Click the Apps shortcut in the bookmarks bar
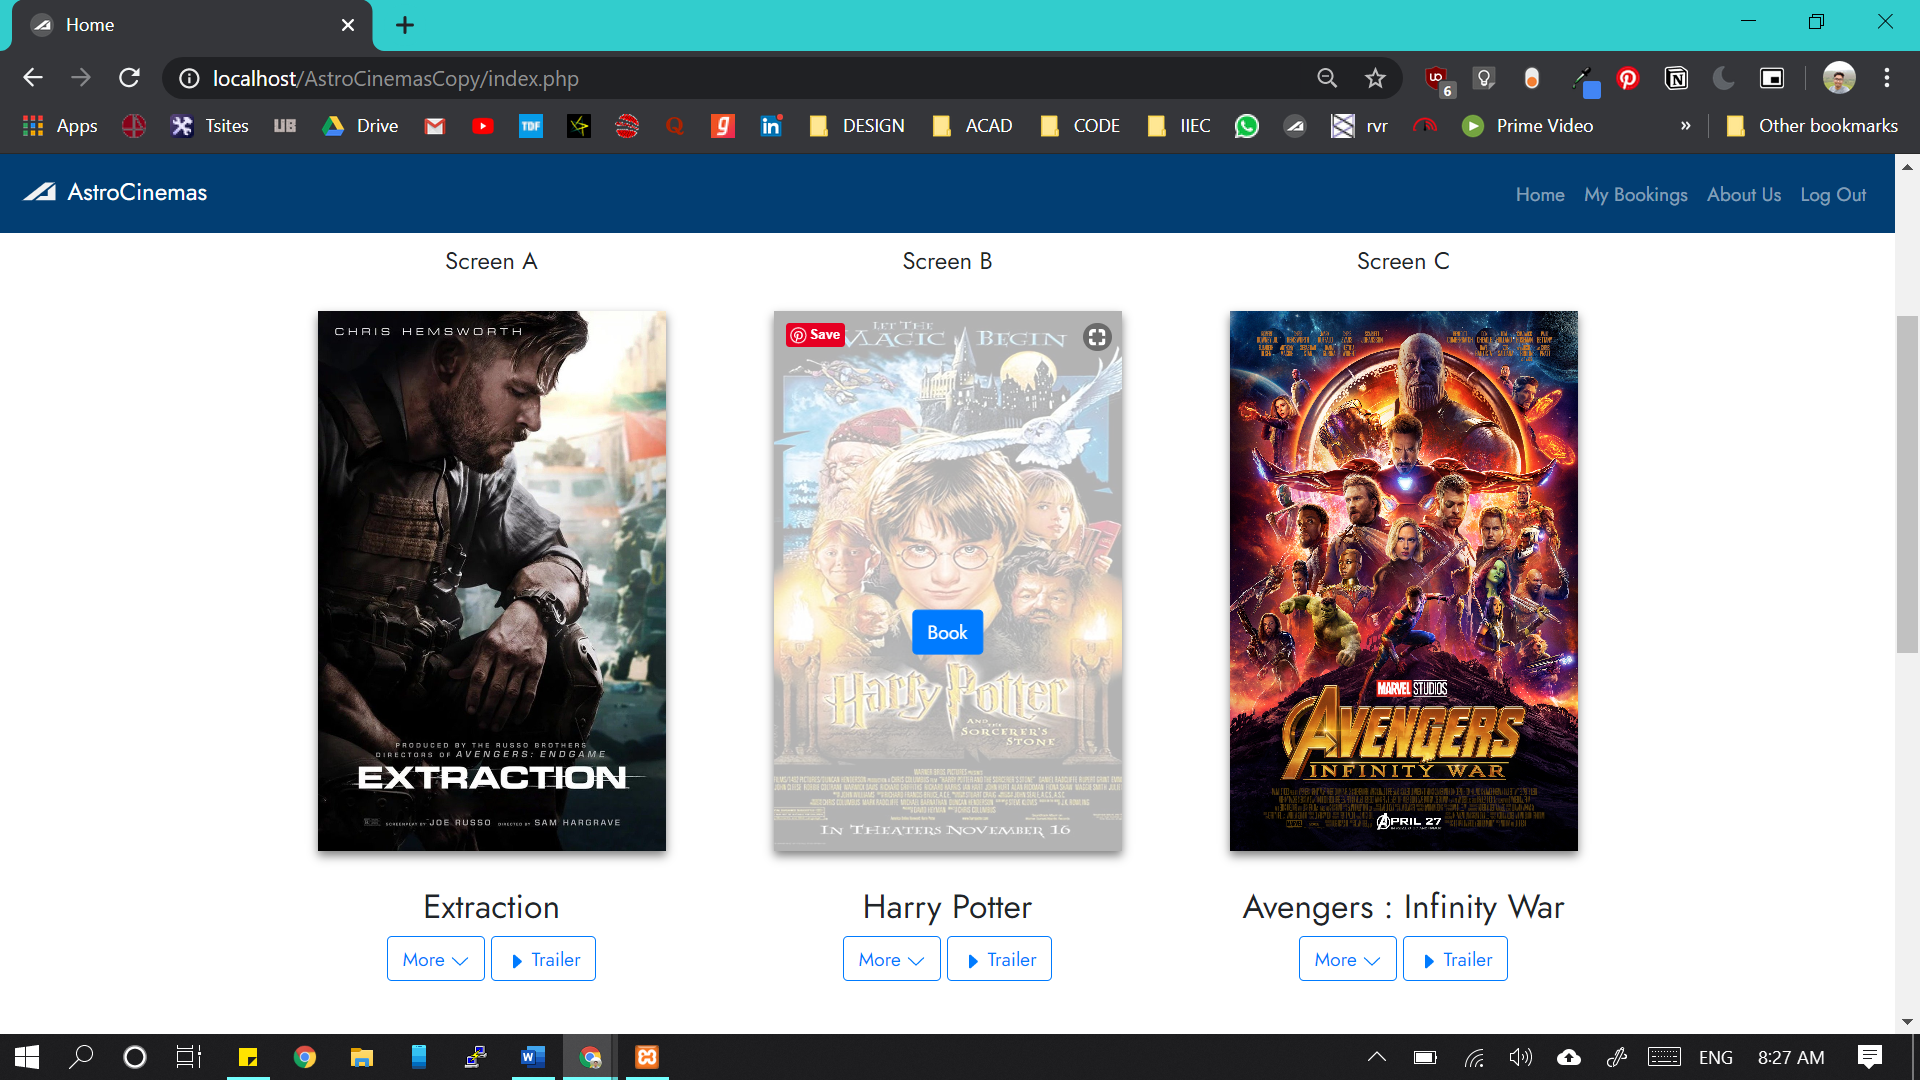1920x1080 pixels. click(60, 126)
